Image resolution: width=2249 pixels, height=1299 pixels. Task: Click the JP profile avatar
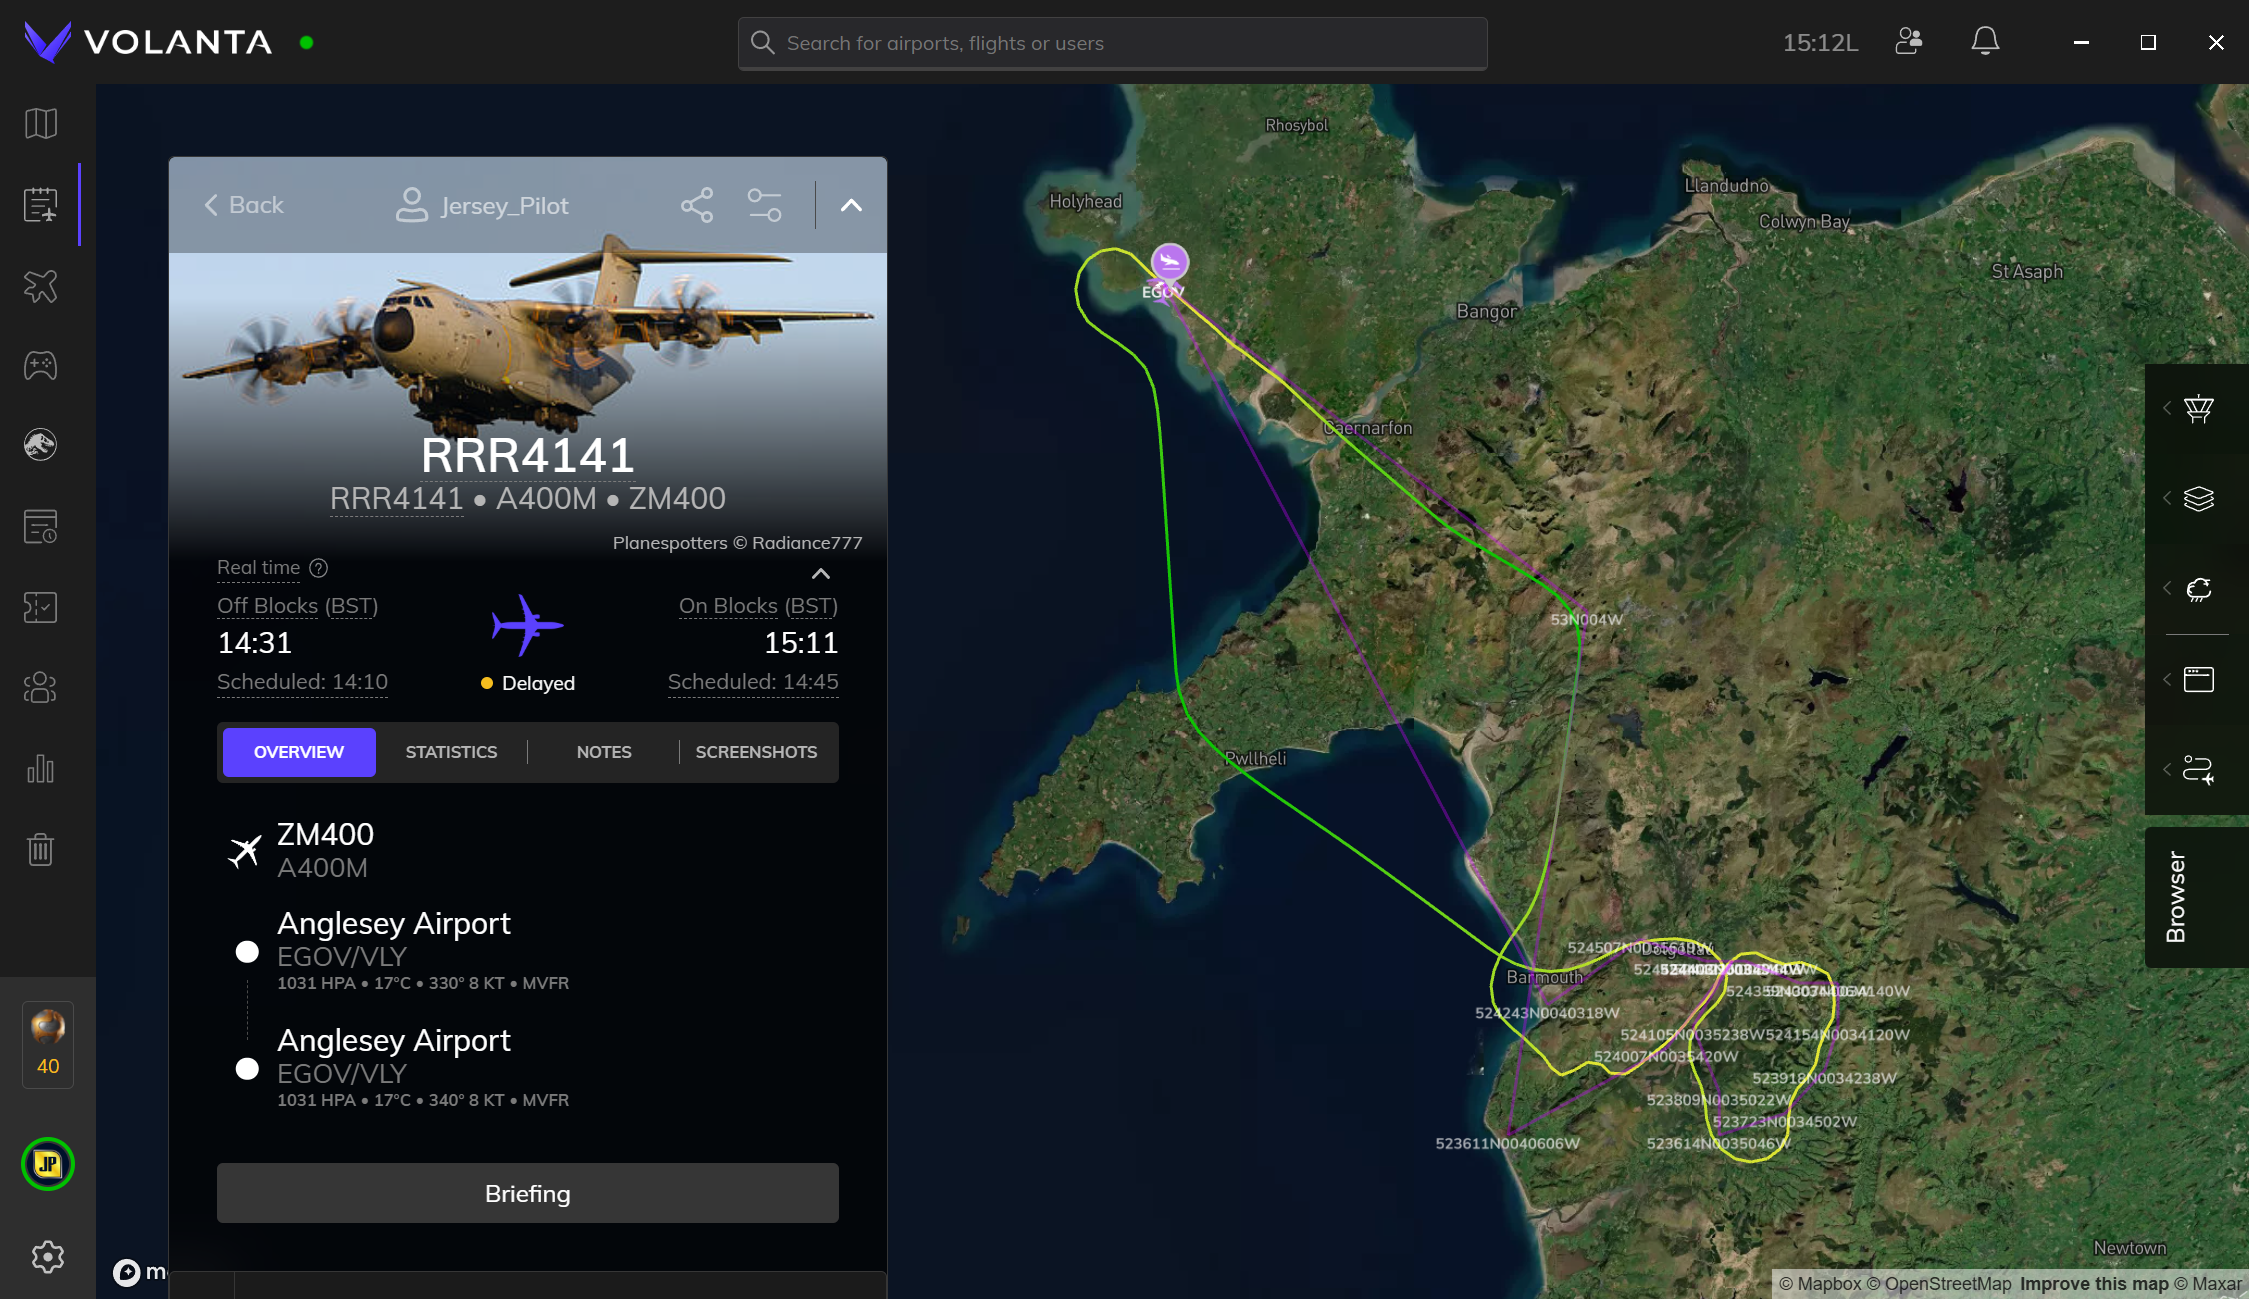(x=48, y=1164)
